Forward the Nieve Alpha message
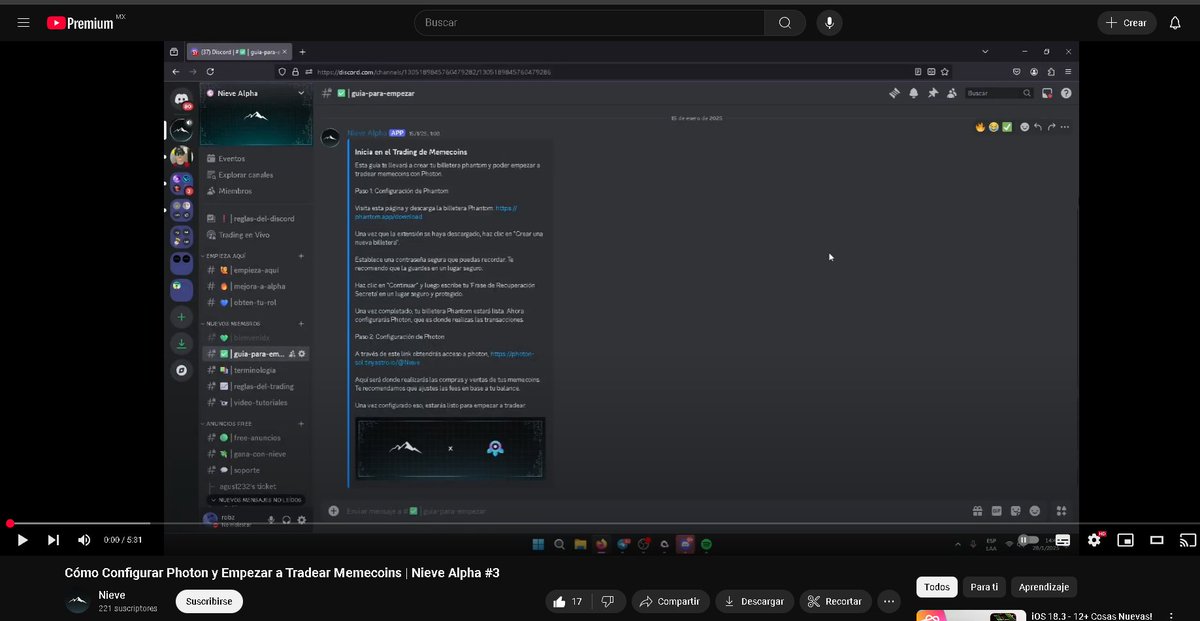 pyautogui.click(x=1051, y=127)
